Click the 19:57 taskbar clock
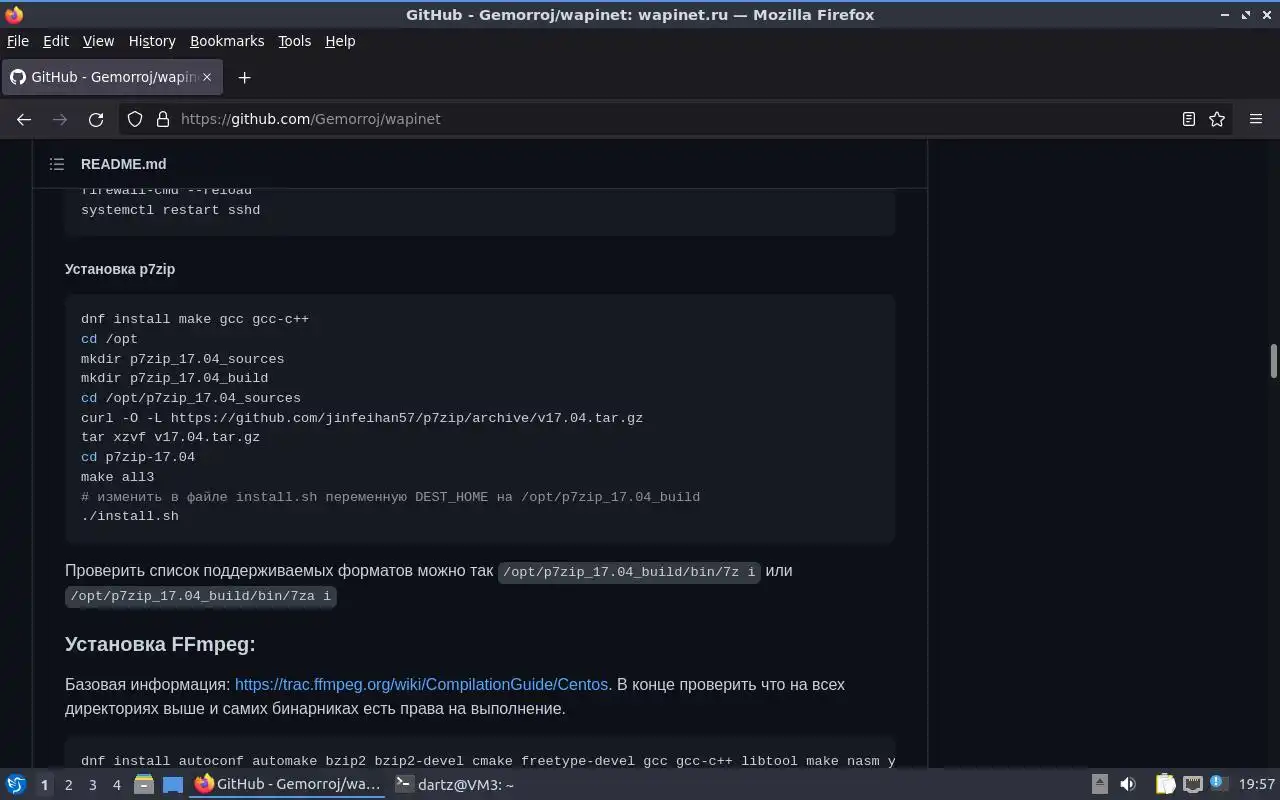1280x800 pixels. [x=1257, y=785]
